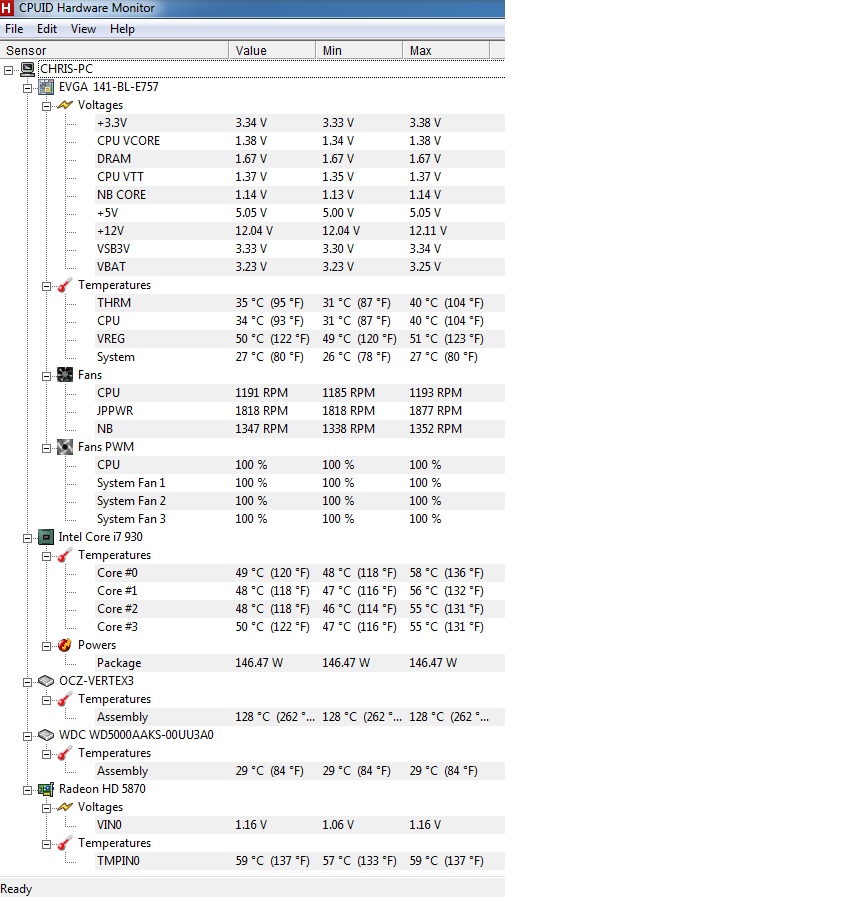
Task: Click the HWMonitor red H app icon
Action: point(6,7)
